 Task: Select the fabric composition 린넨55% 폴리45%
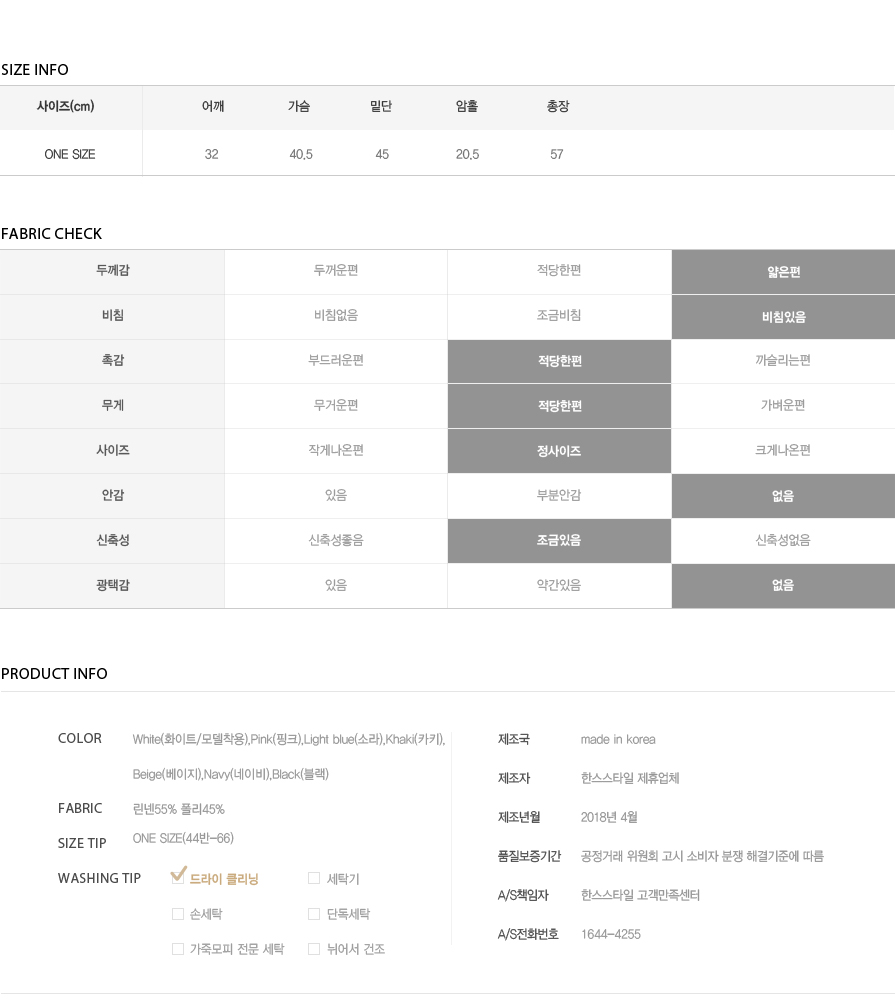tap(179, 809)
